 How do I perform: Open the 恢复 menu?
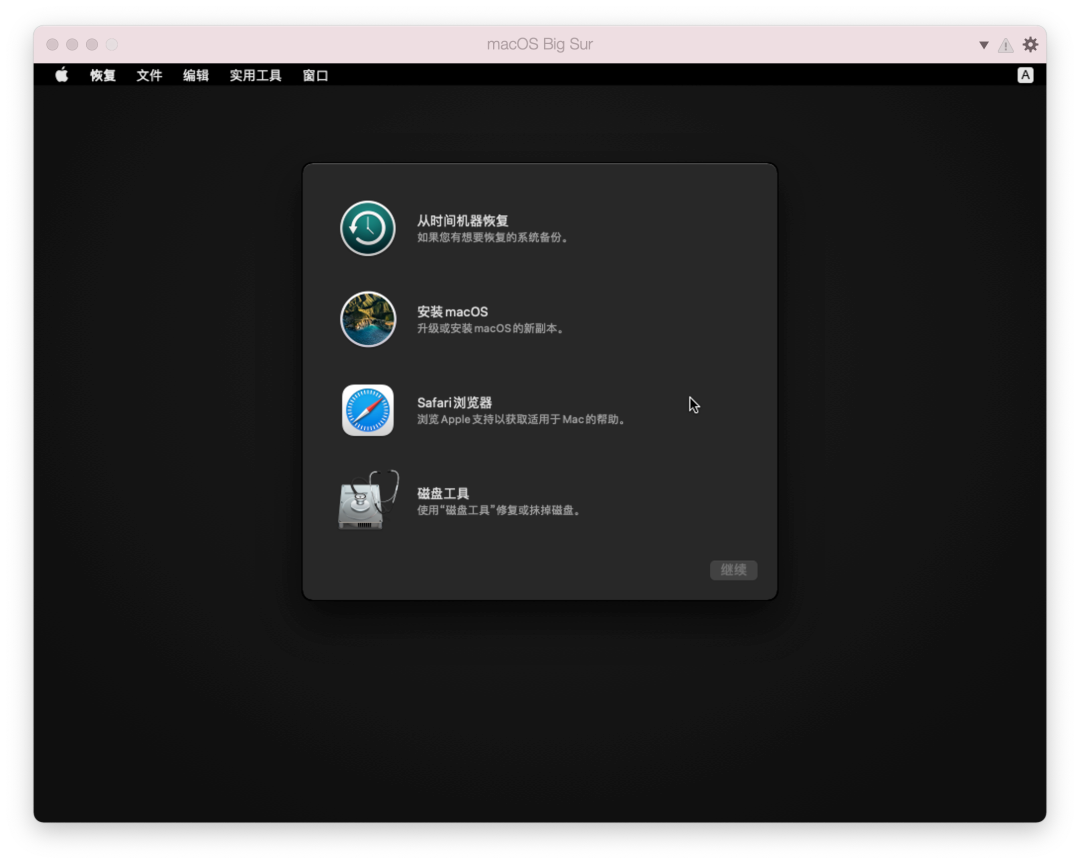[101, 75]
